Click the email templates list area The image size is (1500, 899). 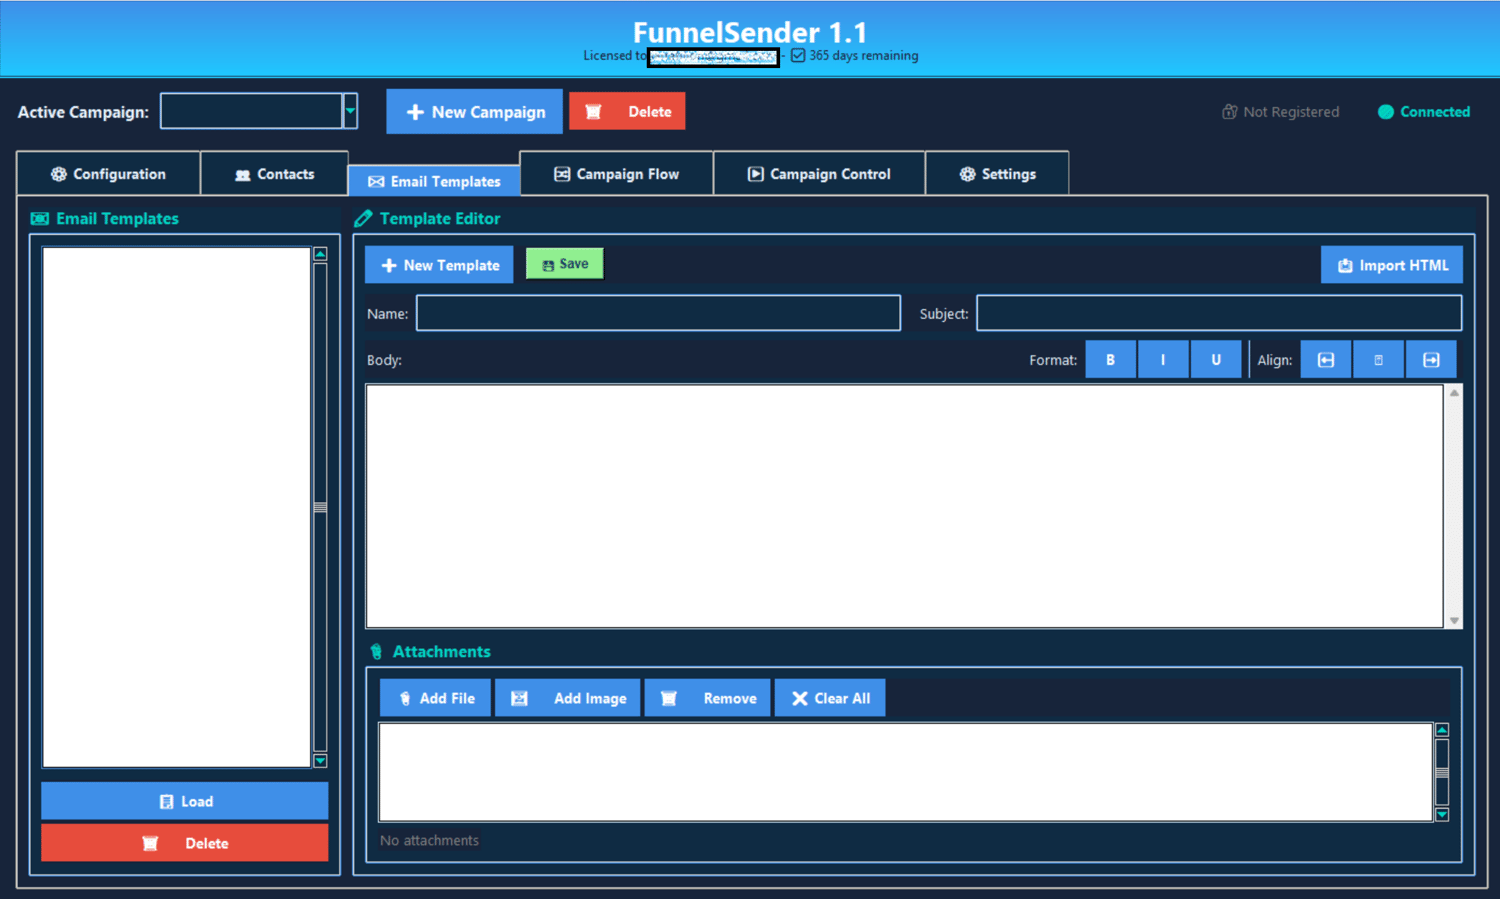(176, 507)
